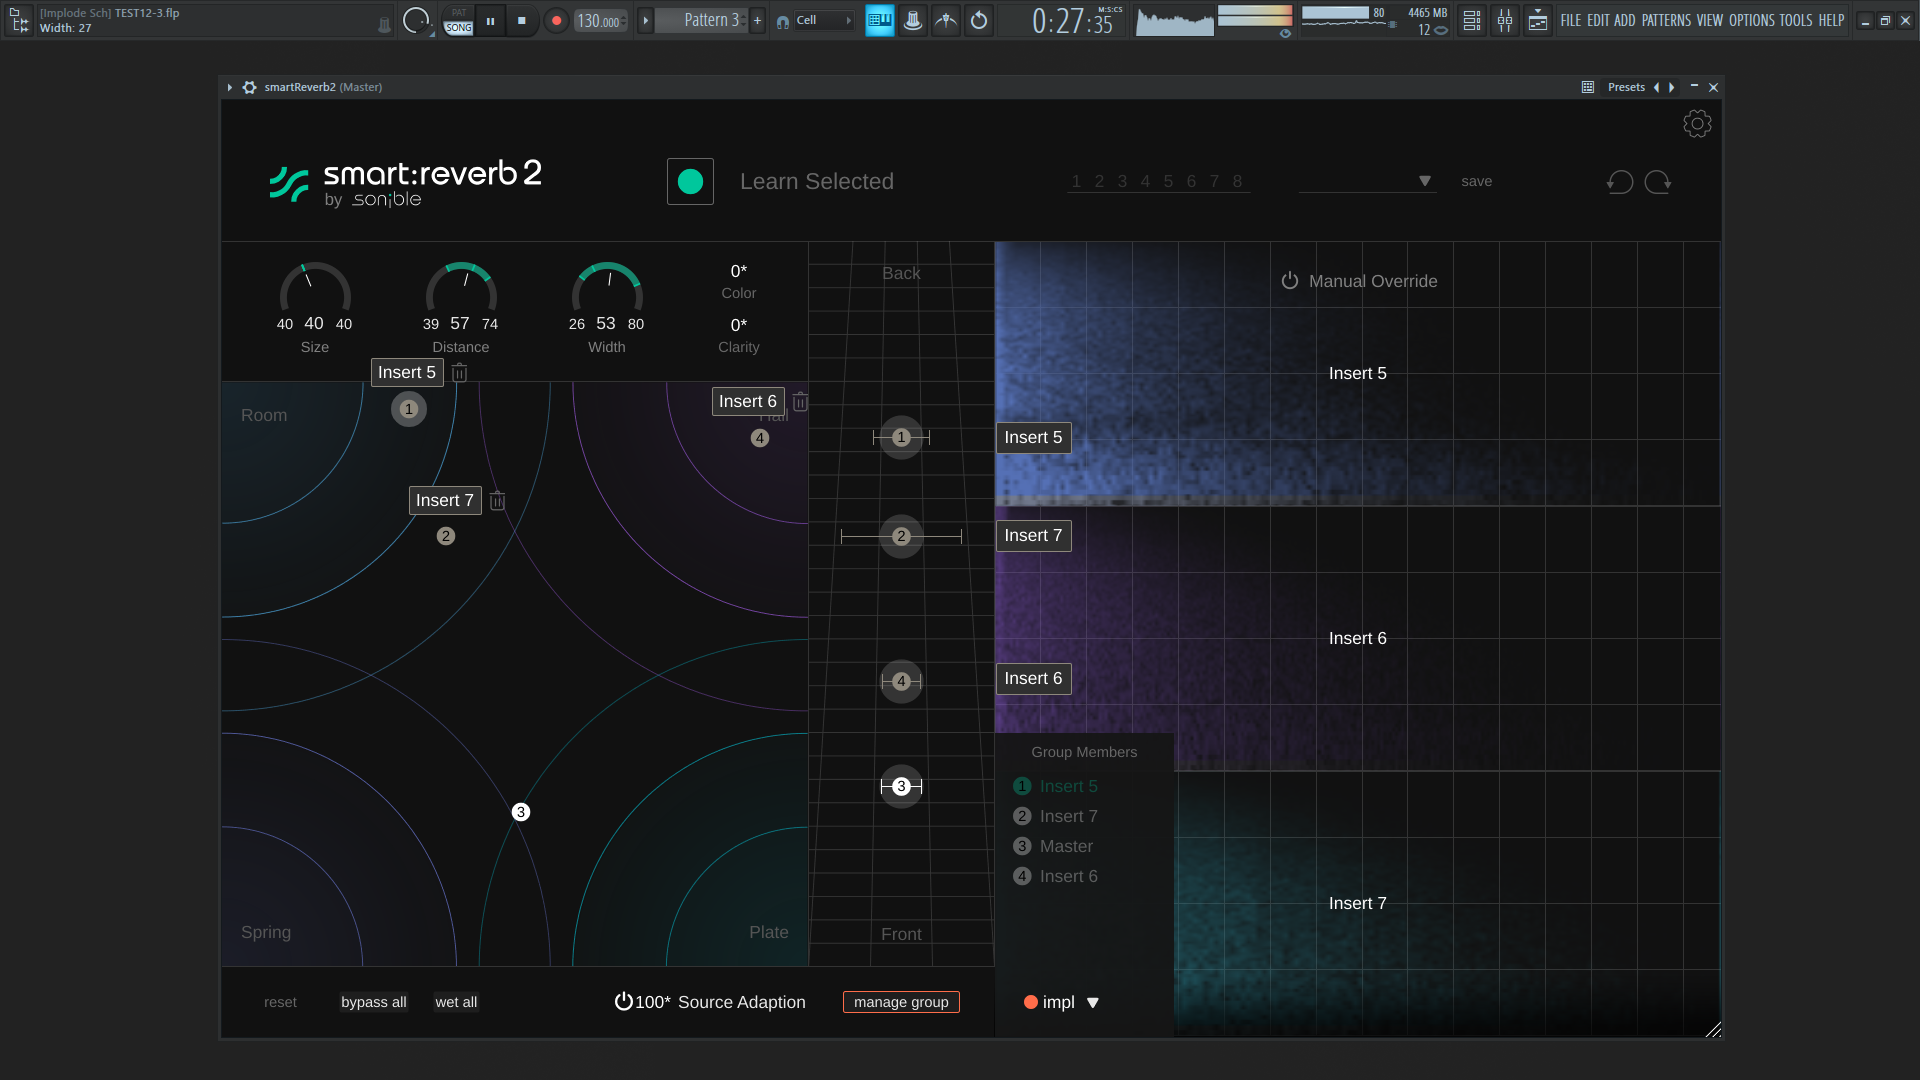The image size is (1920, 1080).
Task: Open the detached/compact view icon near Presets
Action: [x=1588, y=87]
